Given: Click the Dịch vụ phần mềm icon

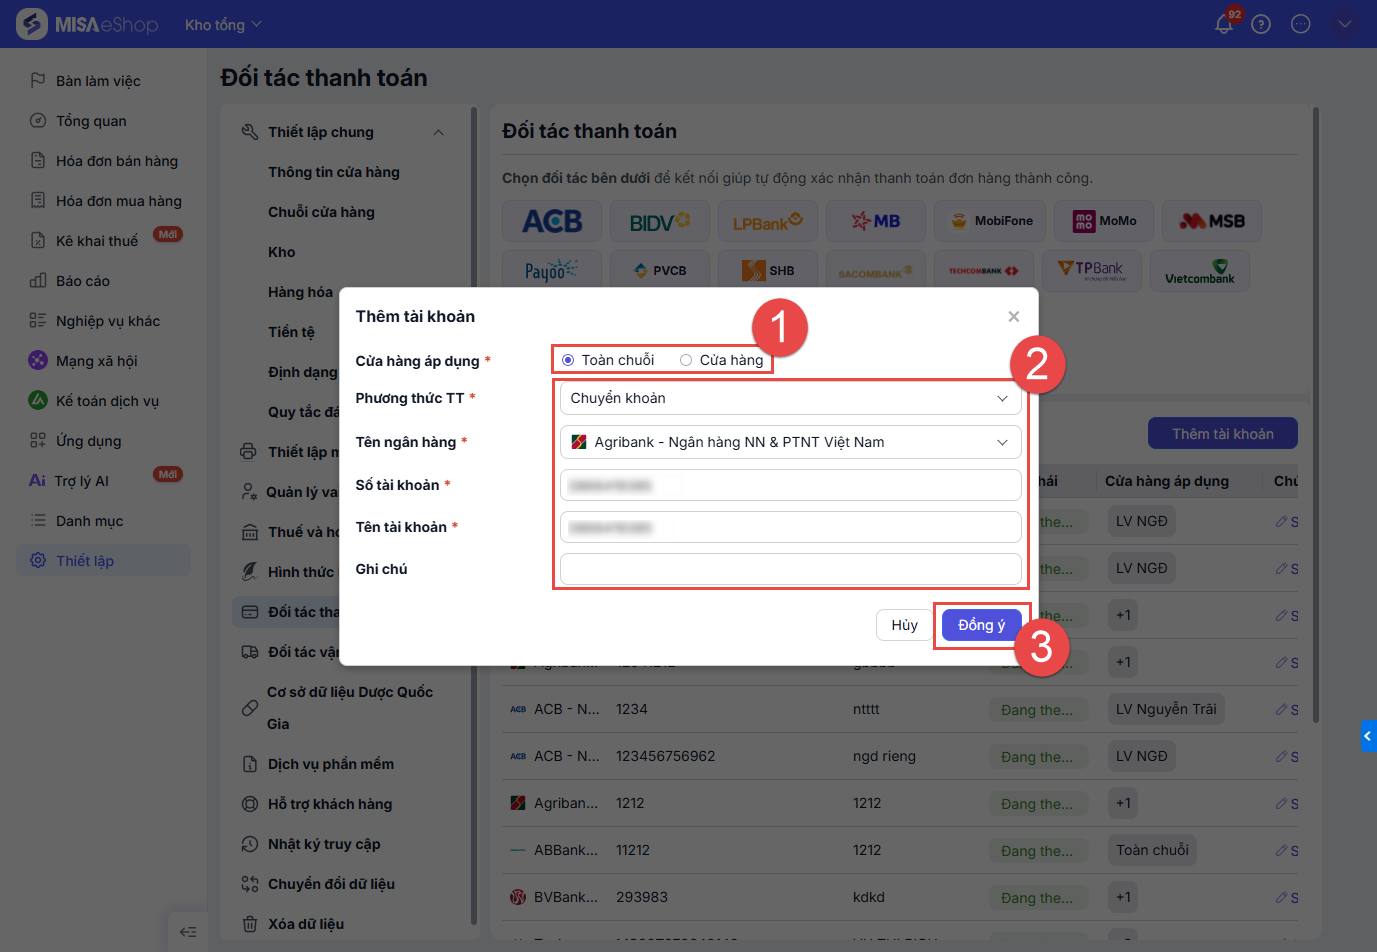Looking at the screenshot, I should pos(250,764).
